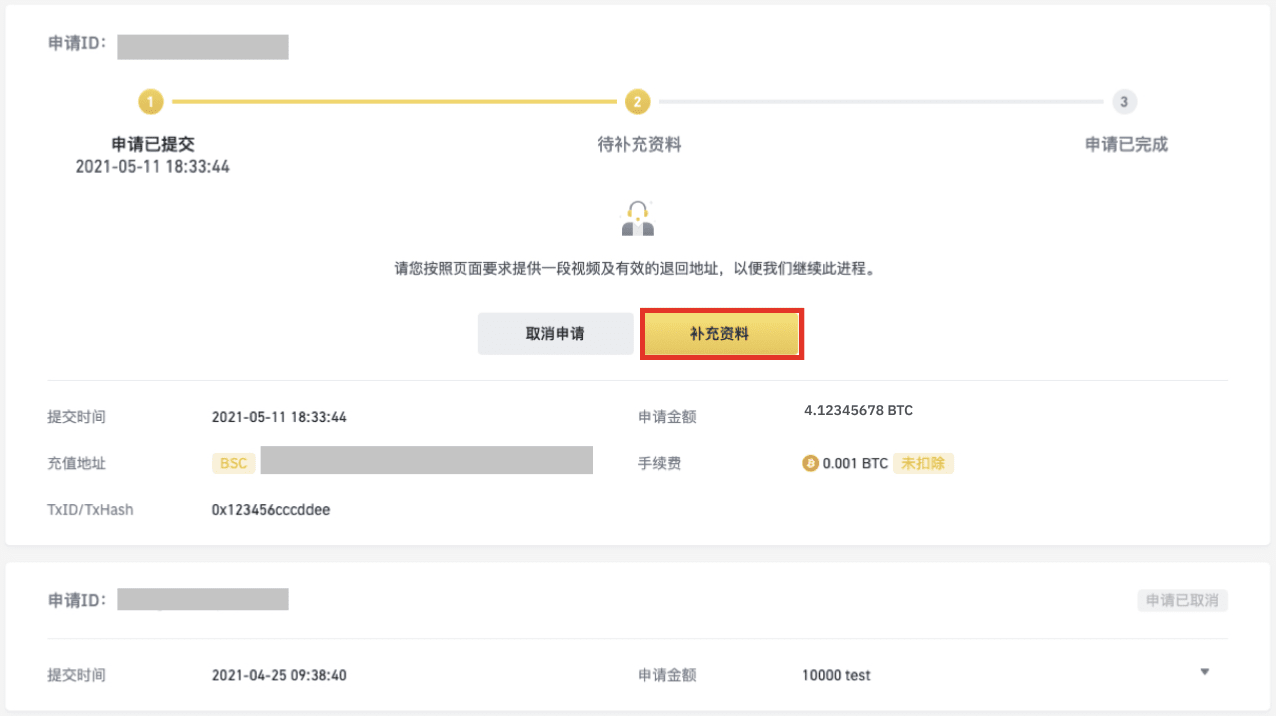The height and width of the screenshot is (716, 1276).
Task: Click the TxHash value 0x123456cccddee
Action: point(271,510)
